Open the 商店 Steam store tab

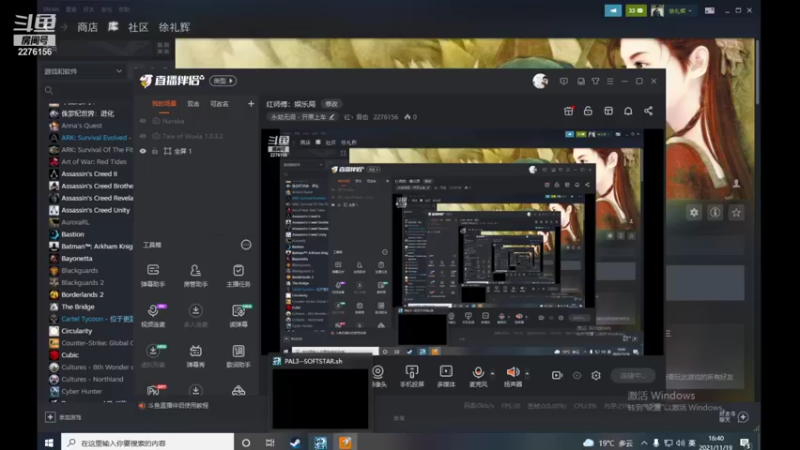tap(87, 27)
